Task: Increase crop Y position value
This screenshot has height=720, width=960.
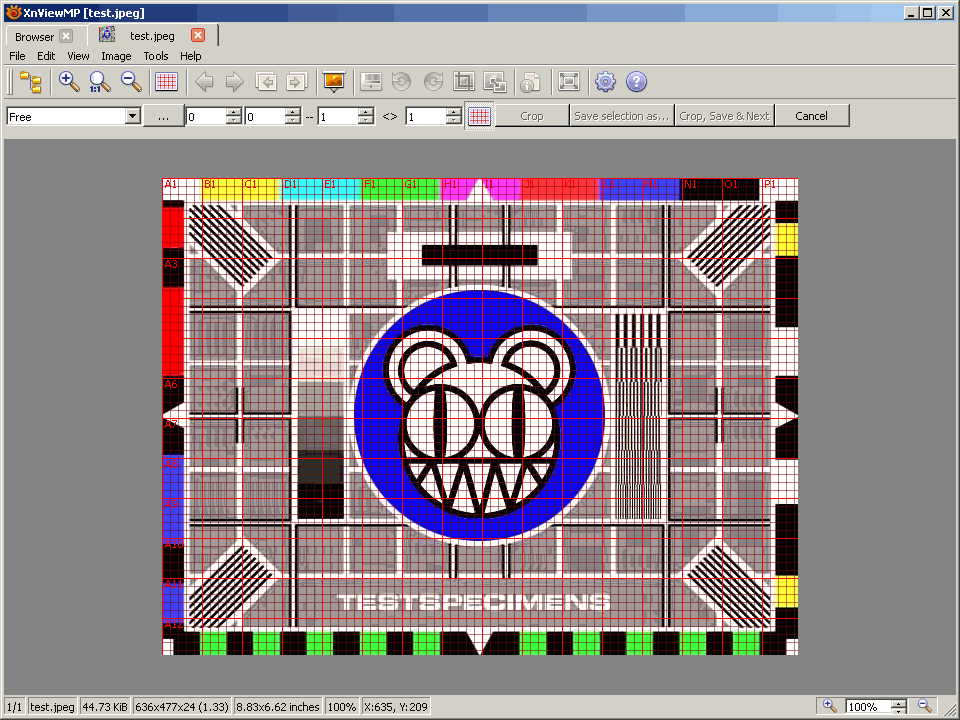Action: pos(293,112)
